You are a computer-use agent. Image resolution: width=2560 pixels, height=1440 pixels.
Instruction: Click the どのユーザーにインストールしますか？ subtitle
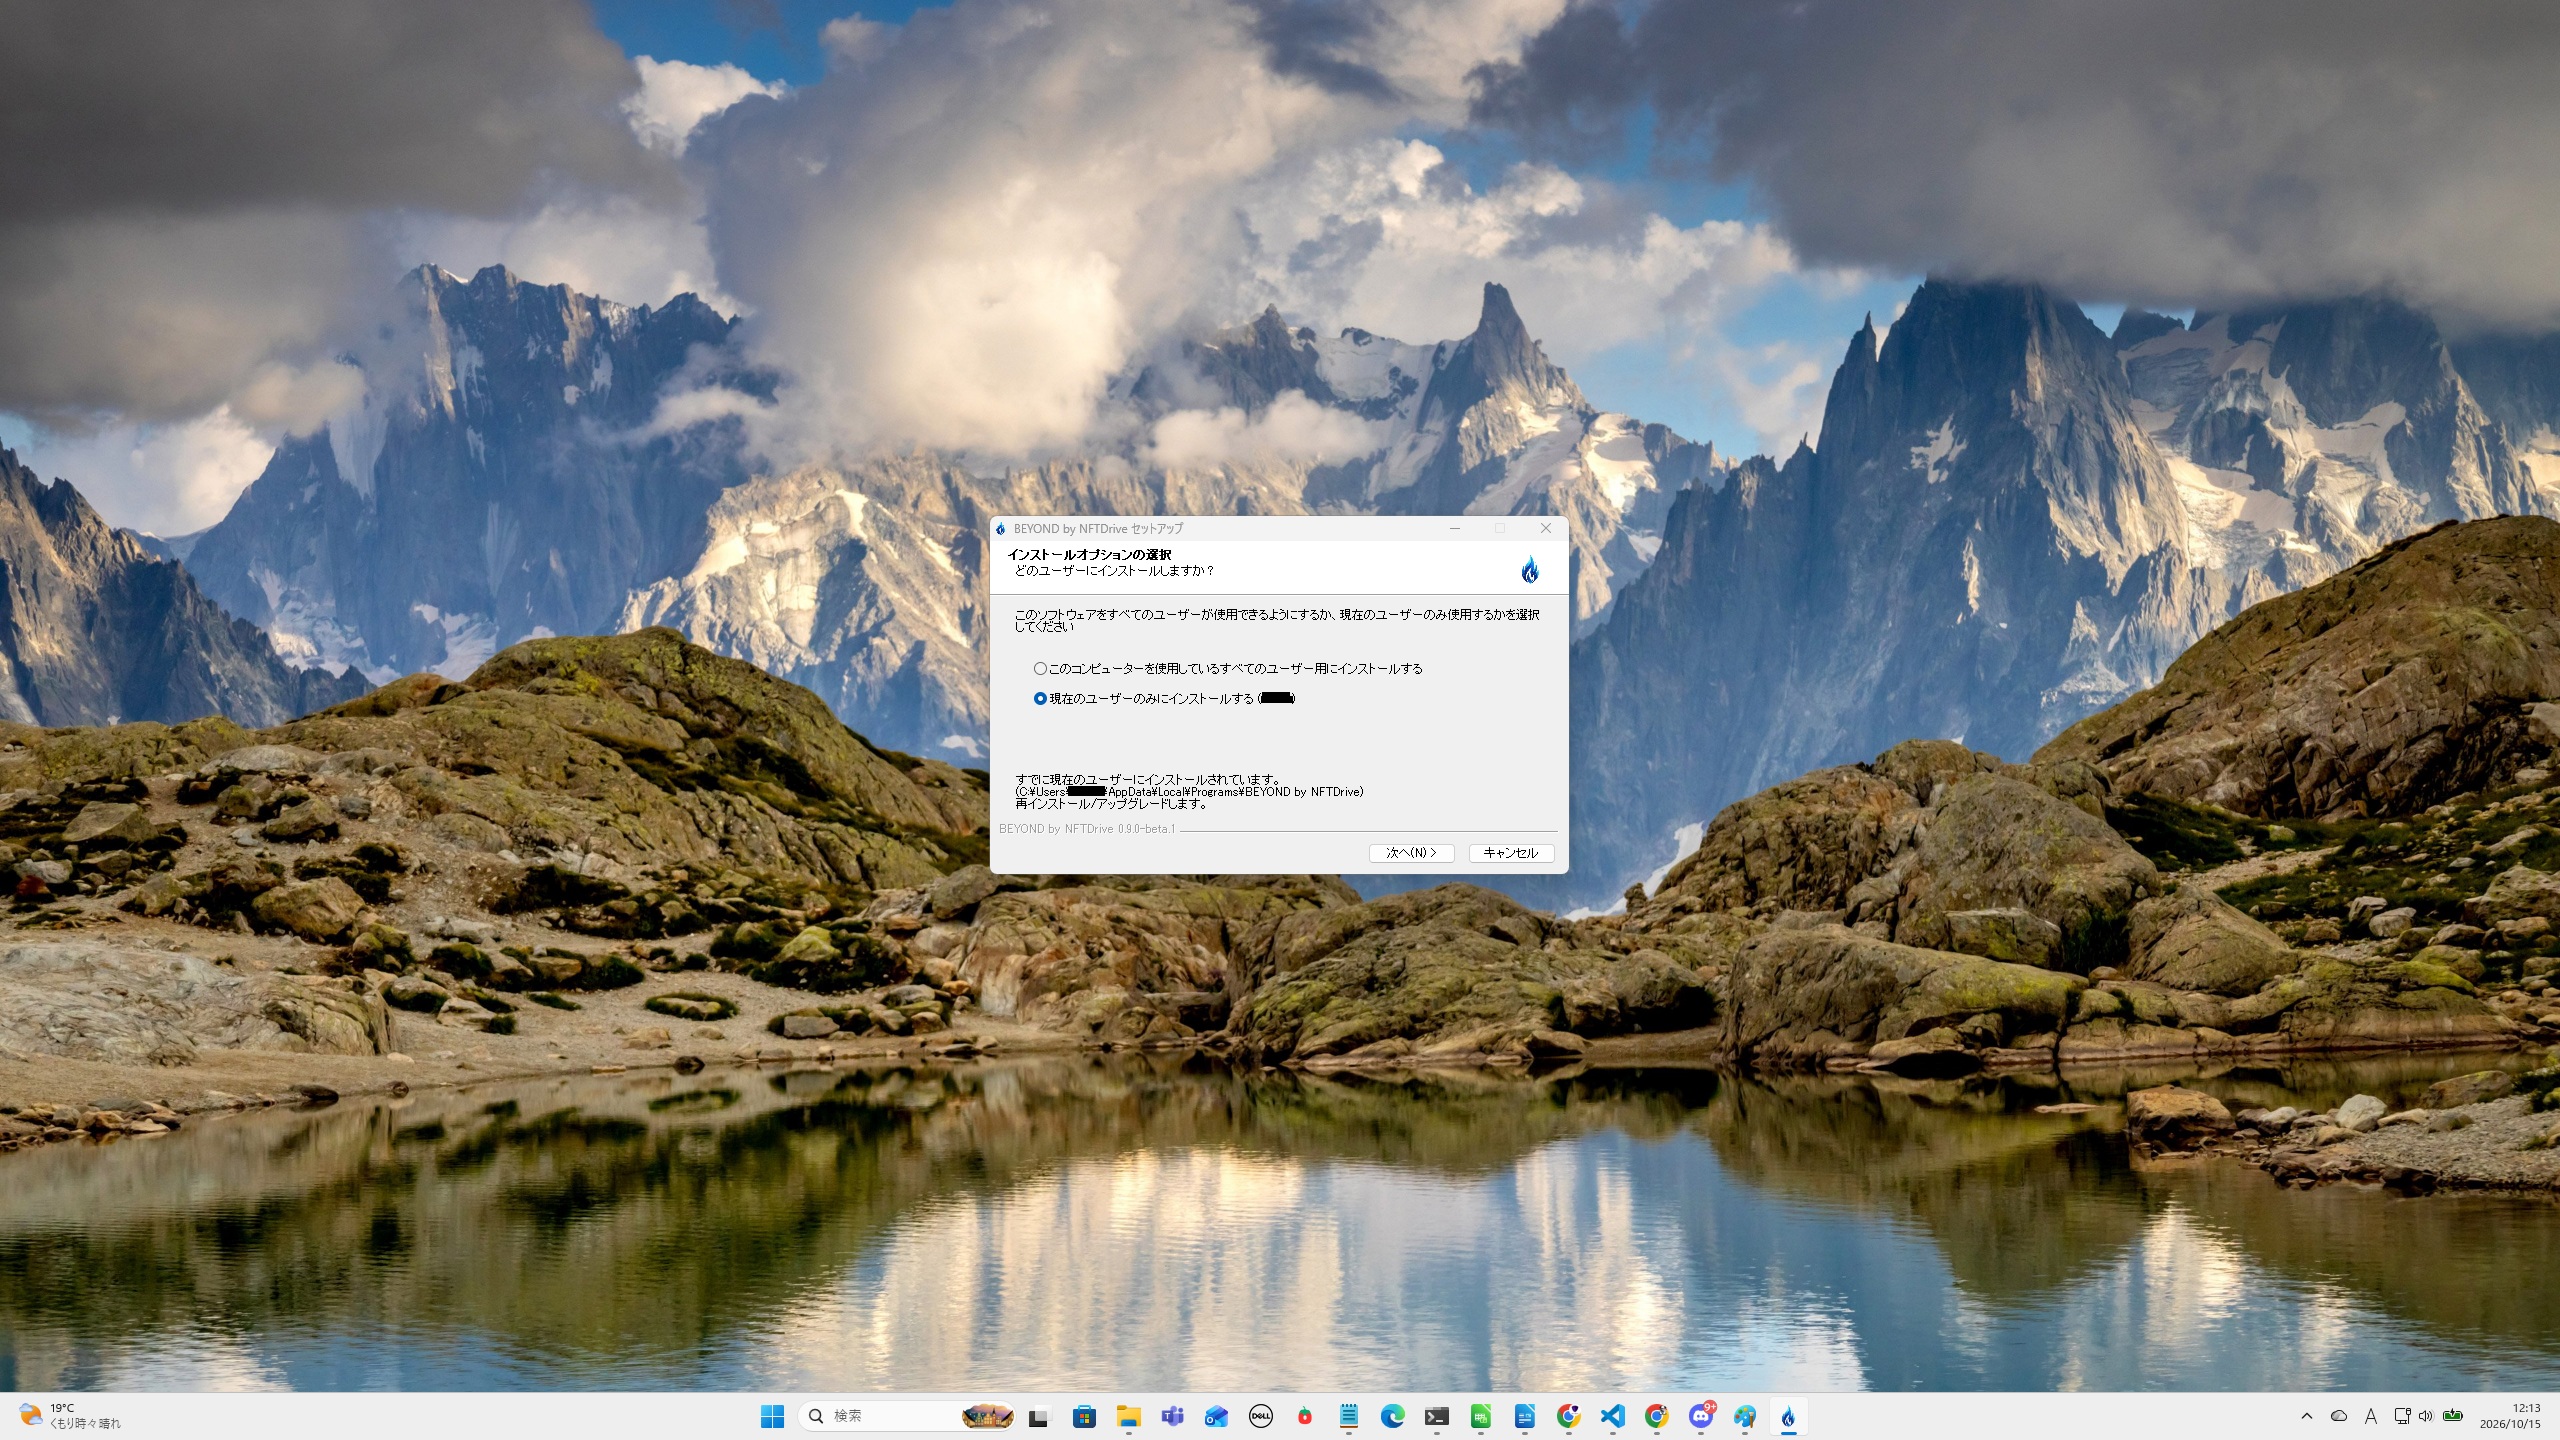1114,570
